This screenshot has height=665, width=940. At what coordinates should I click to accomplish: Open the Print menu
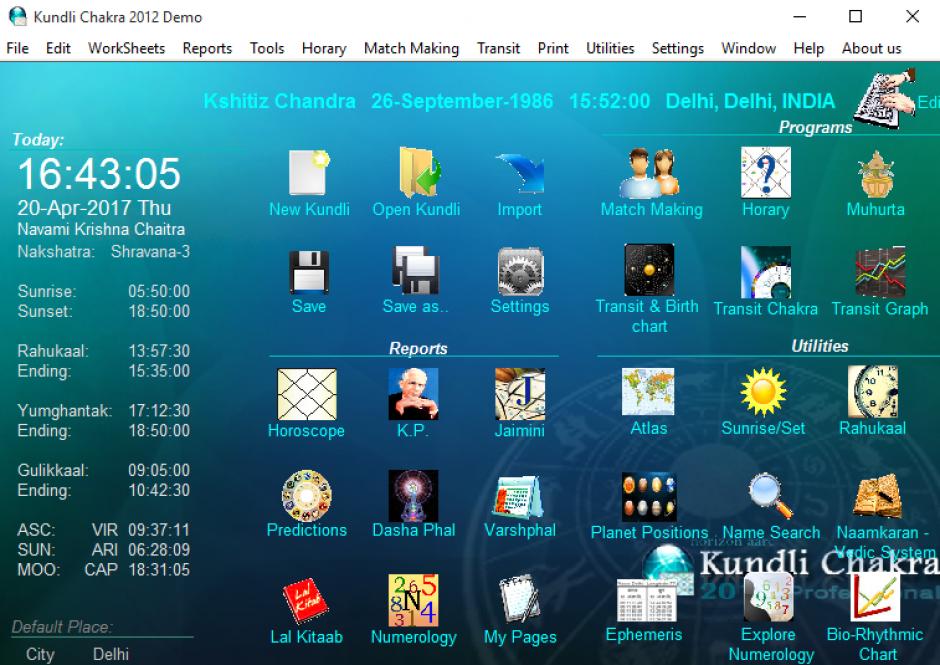tap(553, 48)
